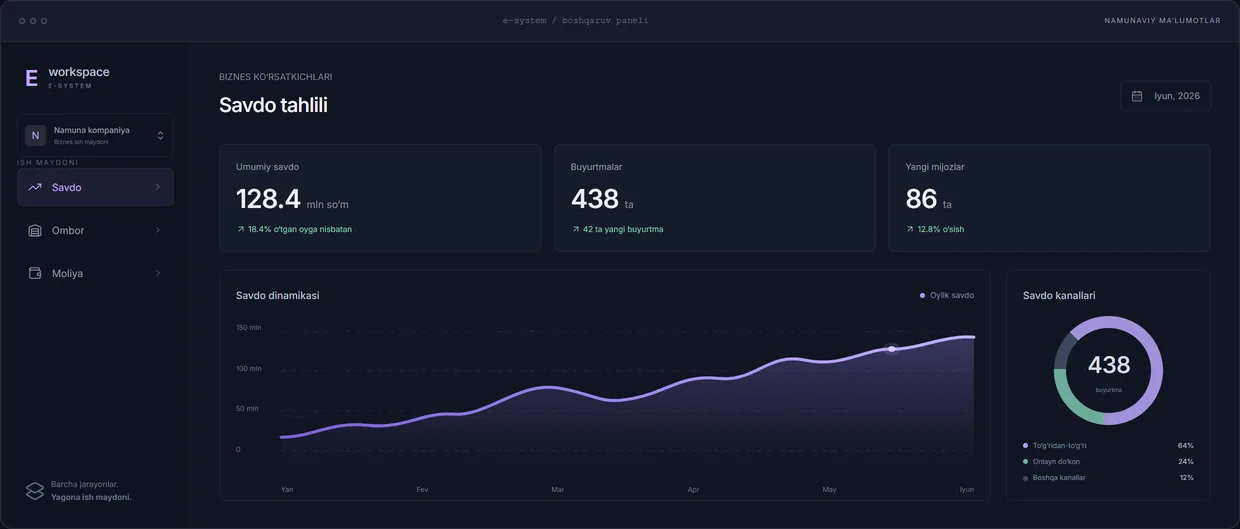The height and width of the screenshot is (529, 1240).
Task: Open the Namuna kompaniya workspace switcher
Action: (95, 135)
